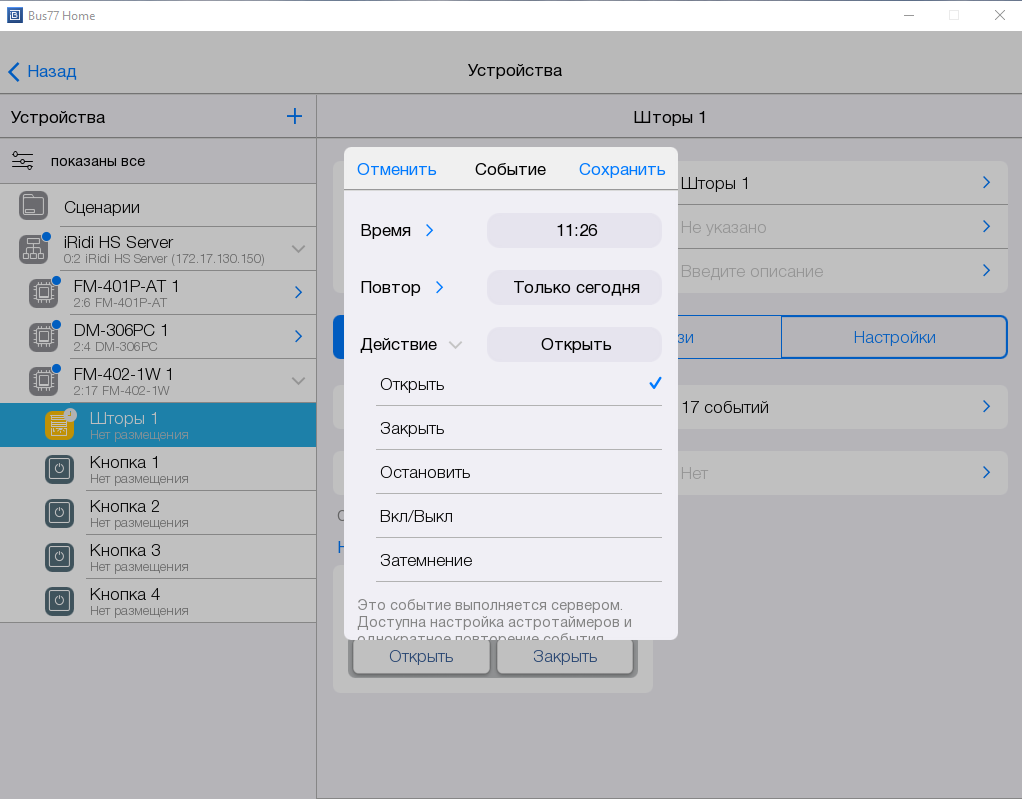
Task: Click Отменить to cancel the event
Action: [x=396, y=169]
